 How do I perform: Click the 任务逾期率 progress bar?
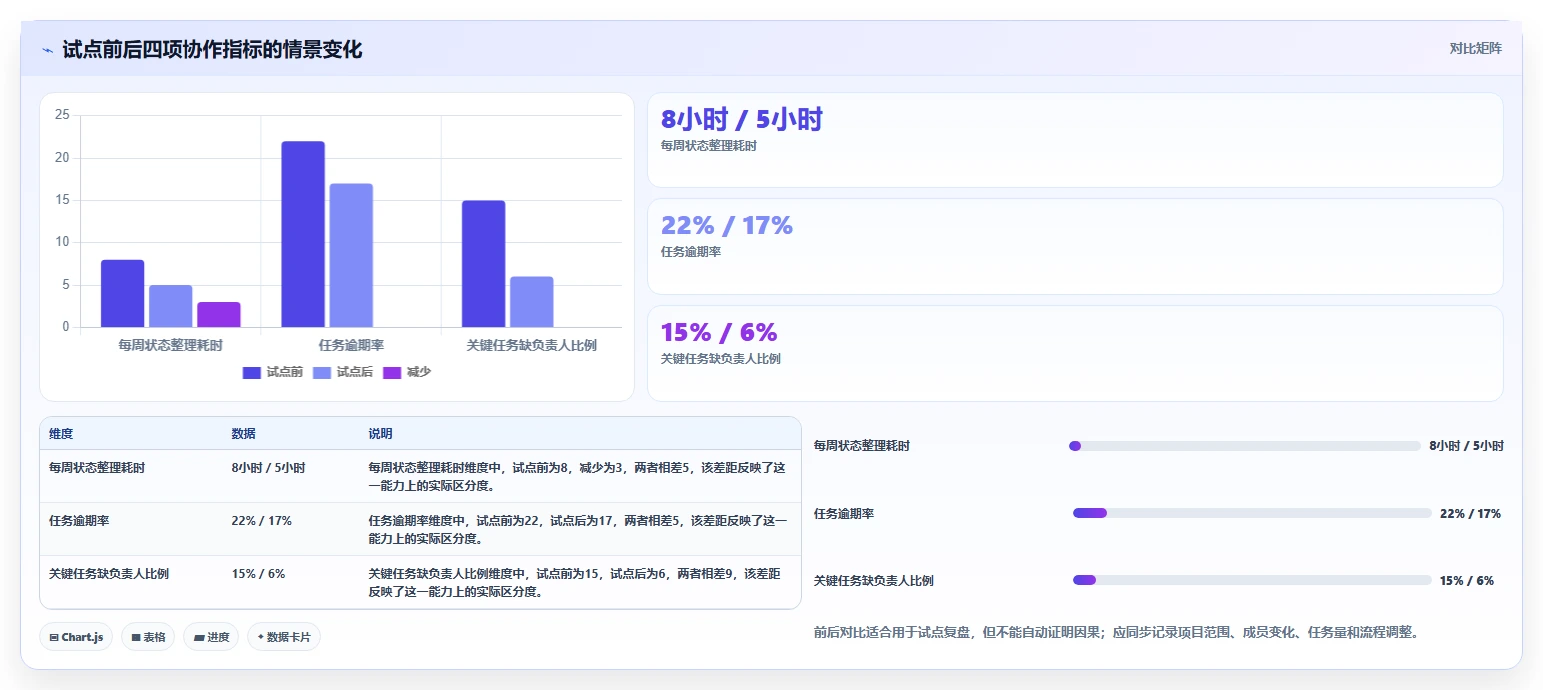1252,513
